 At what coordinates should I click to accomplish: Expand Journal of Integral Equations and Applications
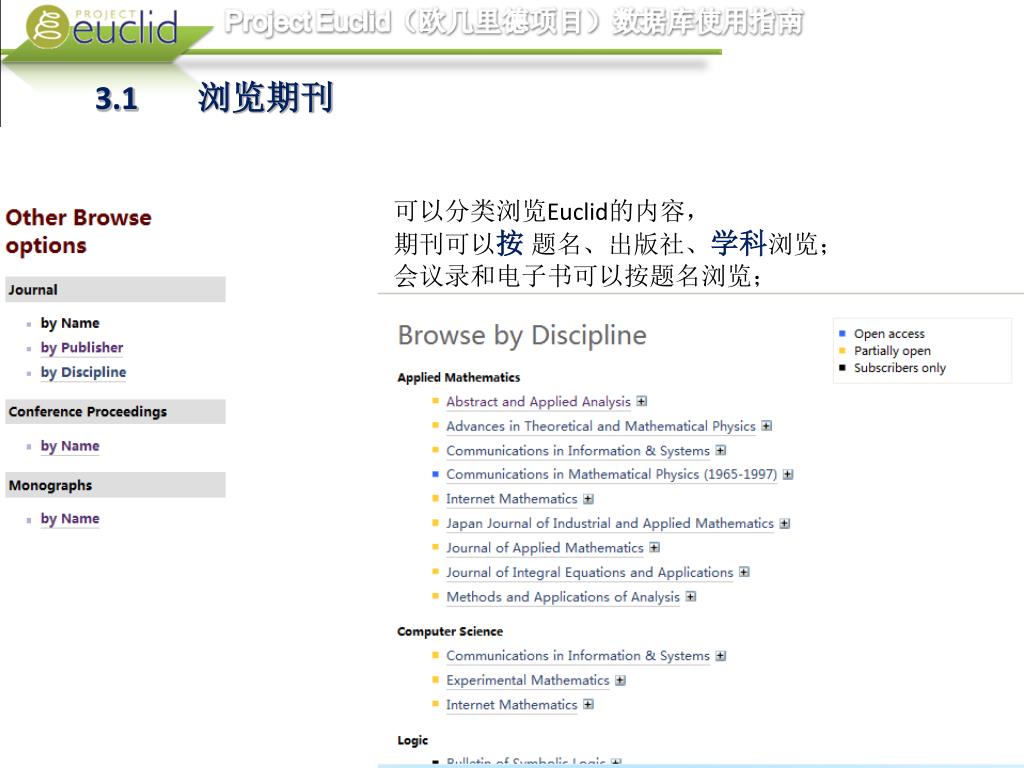tap(744, 572)
